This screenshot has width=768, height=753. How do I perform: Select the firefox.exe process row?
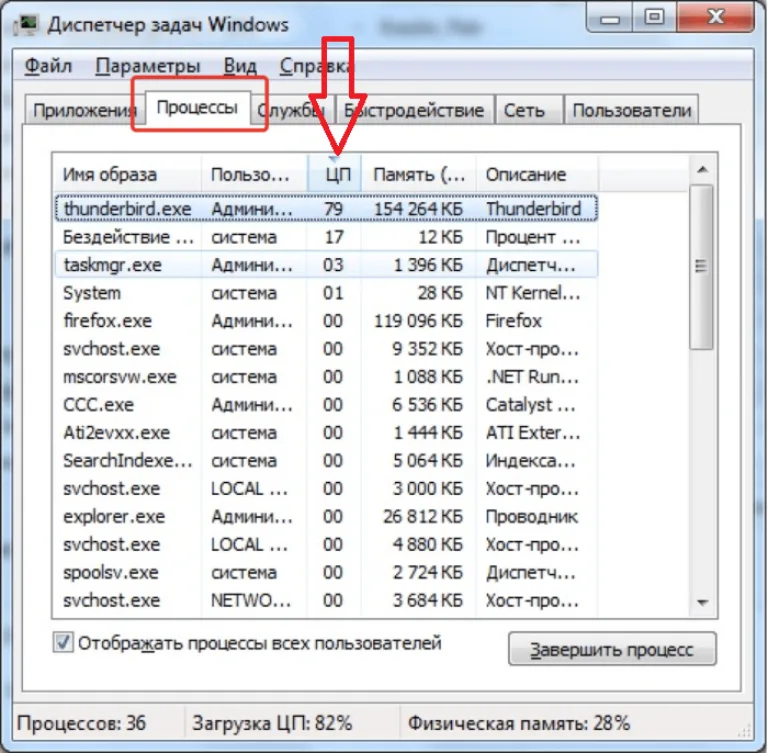[x=326, y=321]
